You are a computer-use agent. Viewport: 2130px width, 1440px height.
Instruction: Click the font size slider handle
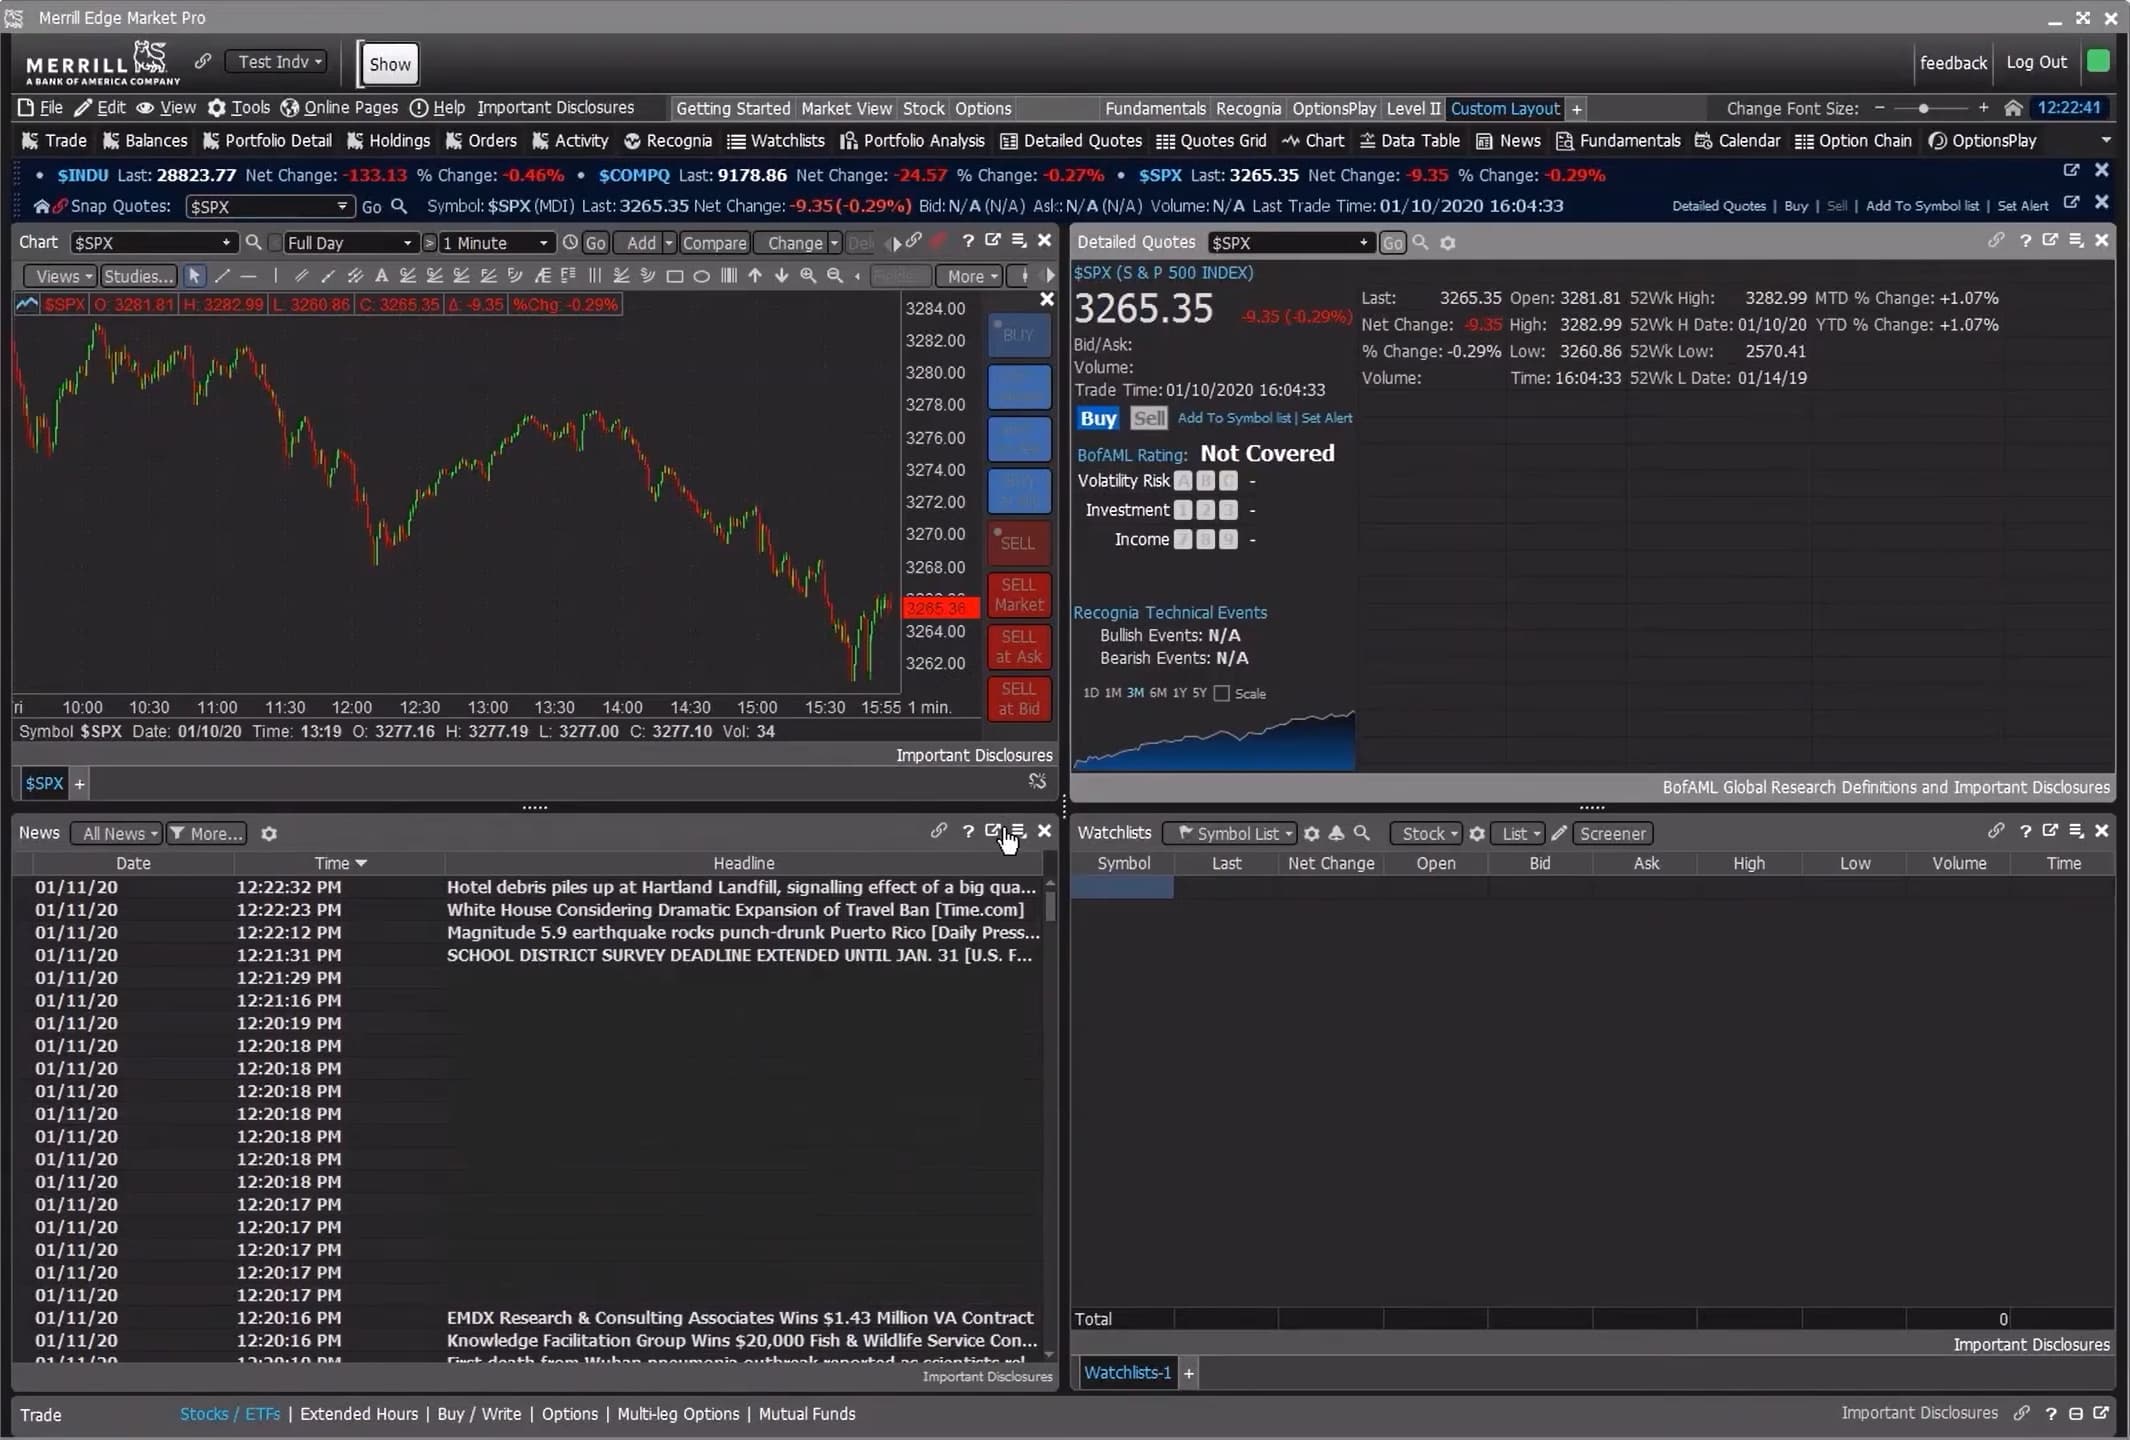[x=1924, y=108]
